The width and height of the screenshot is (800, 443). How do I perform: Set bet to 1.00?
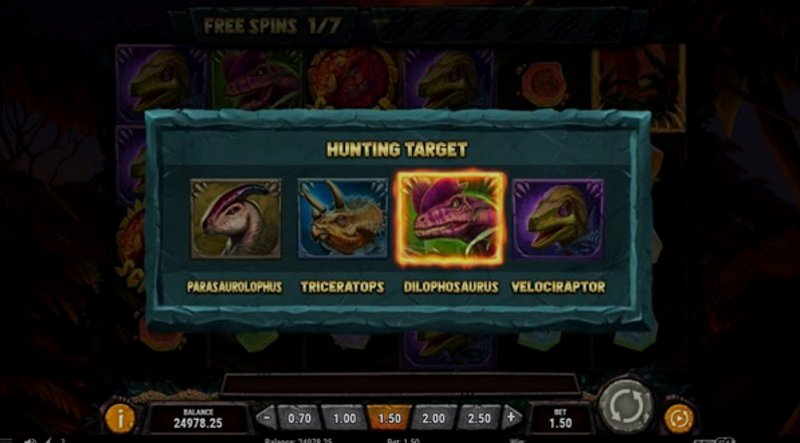tap(344, 419)
